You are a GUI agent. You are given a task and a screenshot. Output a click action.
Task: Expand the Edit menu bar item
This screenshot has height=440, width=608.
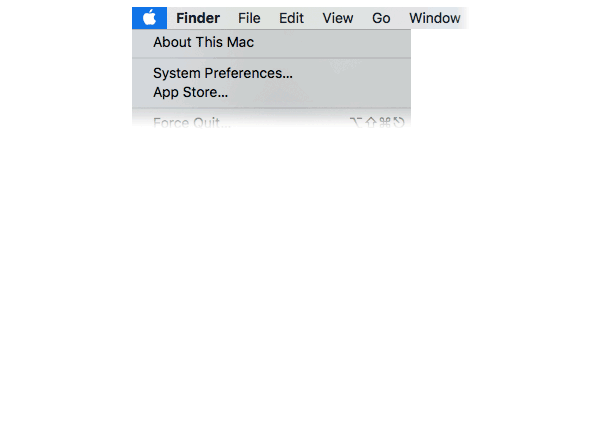[x=291, y=18]
